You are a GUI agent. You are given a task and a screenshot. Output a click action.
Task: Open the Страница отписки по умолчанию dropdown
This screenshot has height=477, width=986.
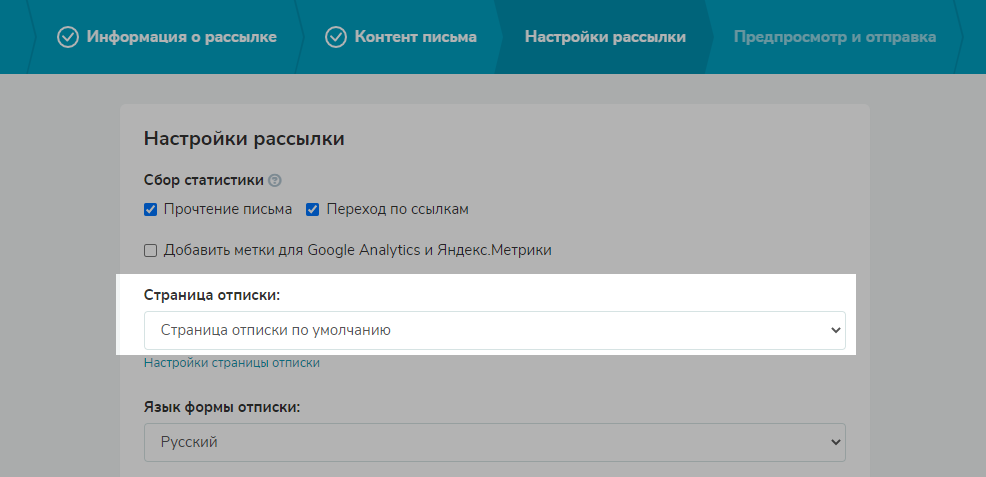click(480, 330)
